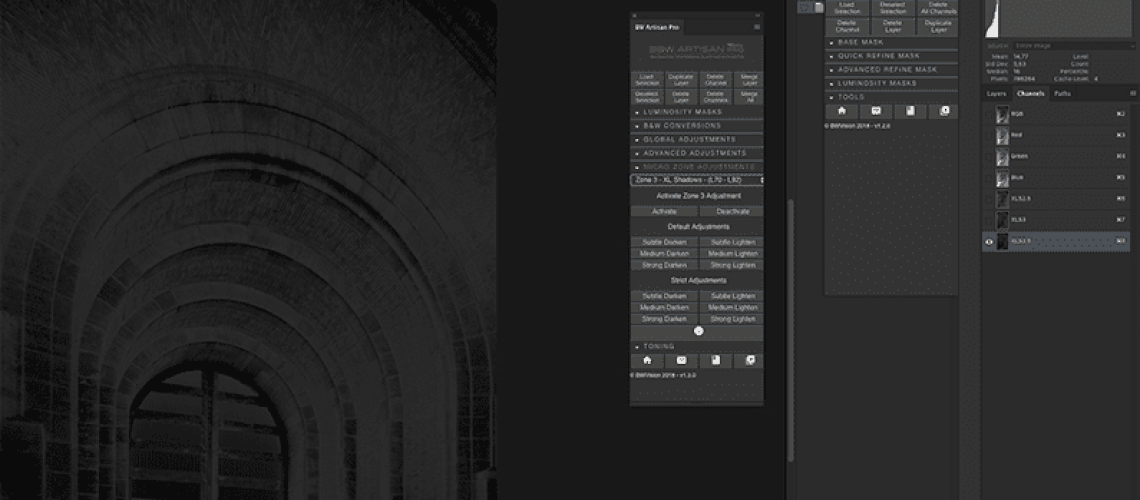Open the home icon in BW Artisan Pro panel
The width and height of the screenshot is (1140, 500).
pyautogui.click(x=647, y=360)
